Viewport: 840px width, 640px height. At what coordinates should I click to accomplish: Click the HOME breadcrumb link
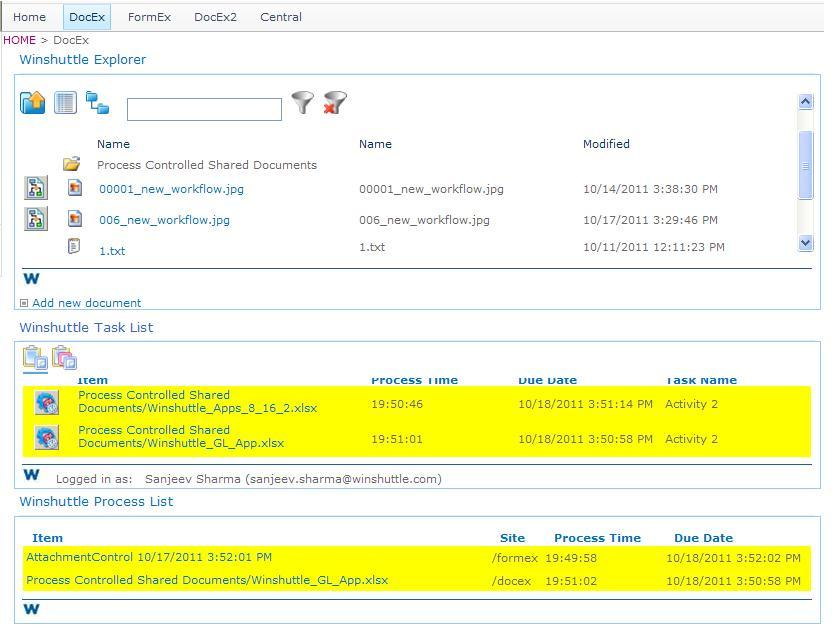19,39
